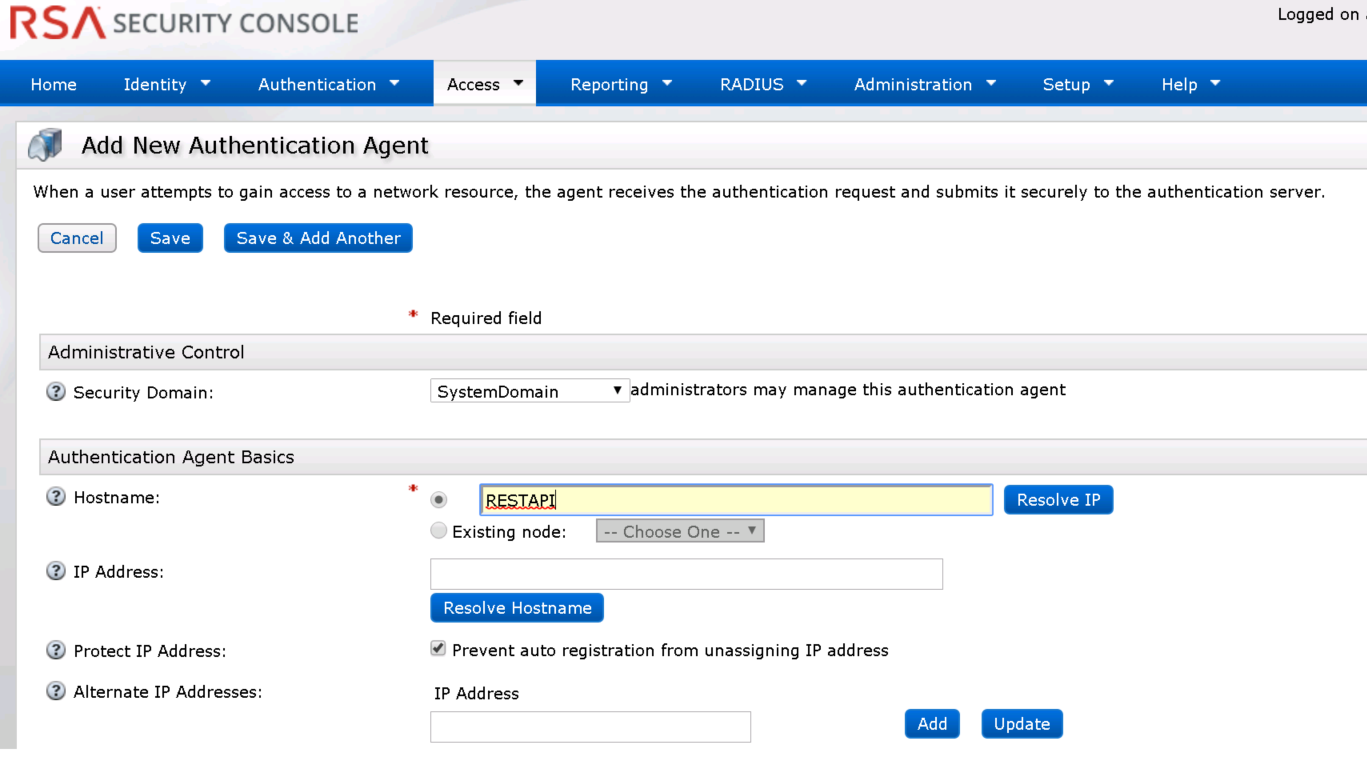
Task: Click help icon next to Hostname
Action: pos(56,498)
